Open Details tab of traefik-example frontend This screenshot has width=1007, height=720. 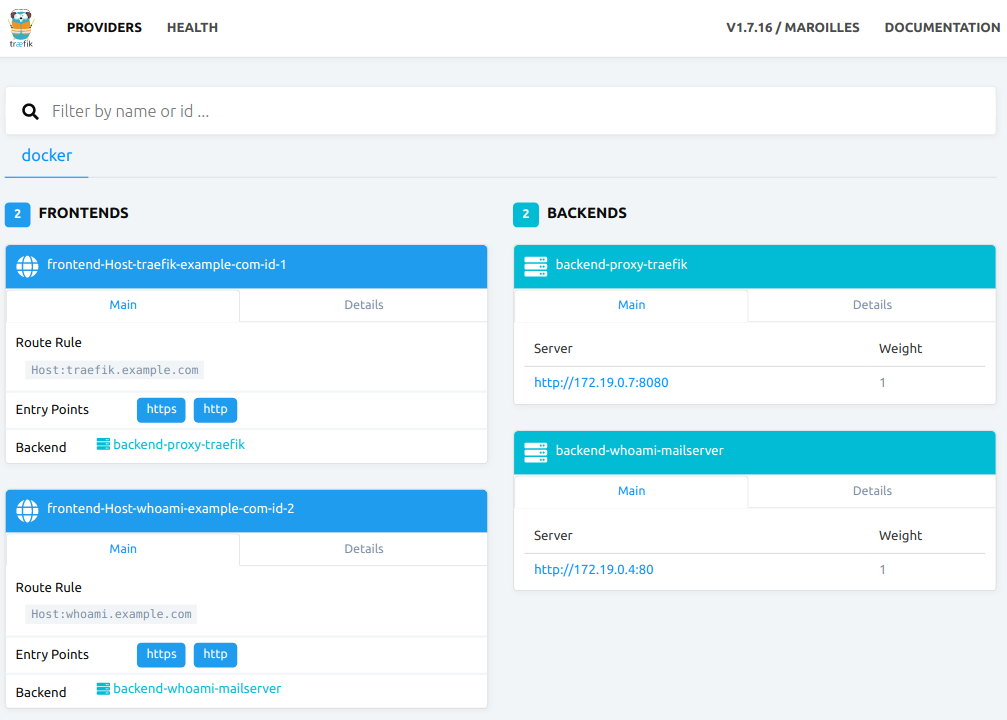pos(363,305)
